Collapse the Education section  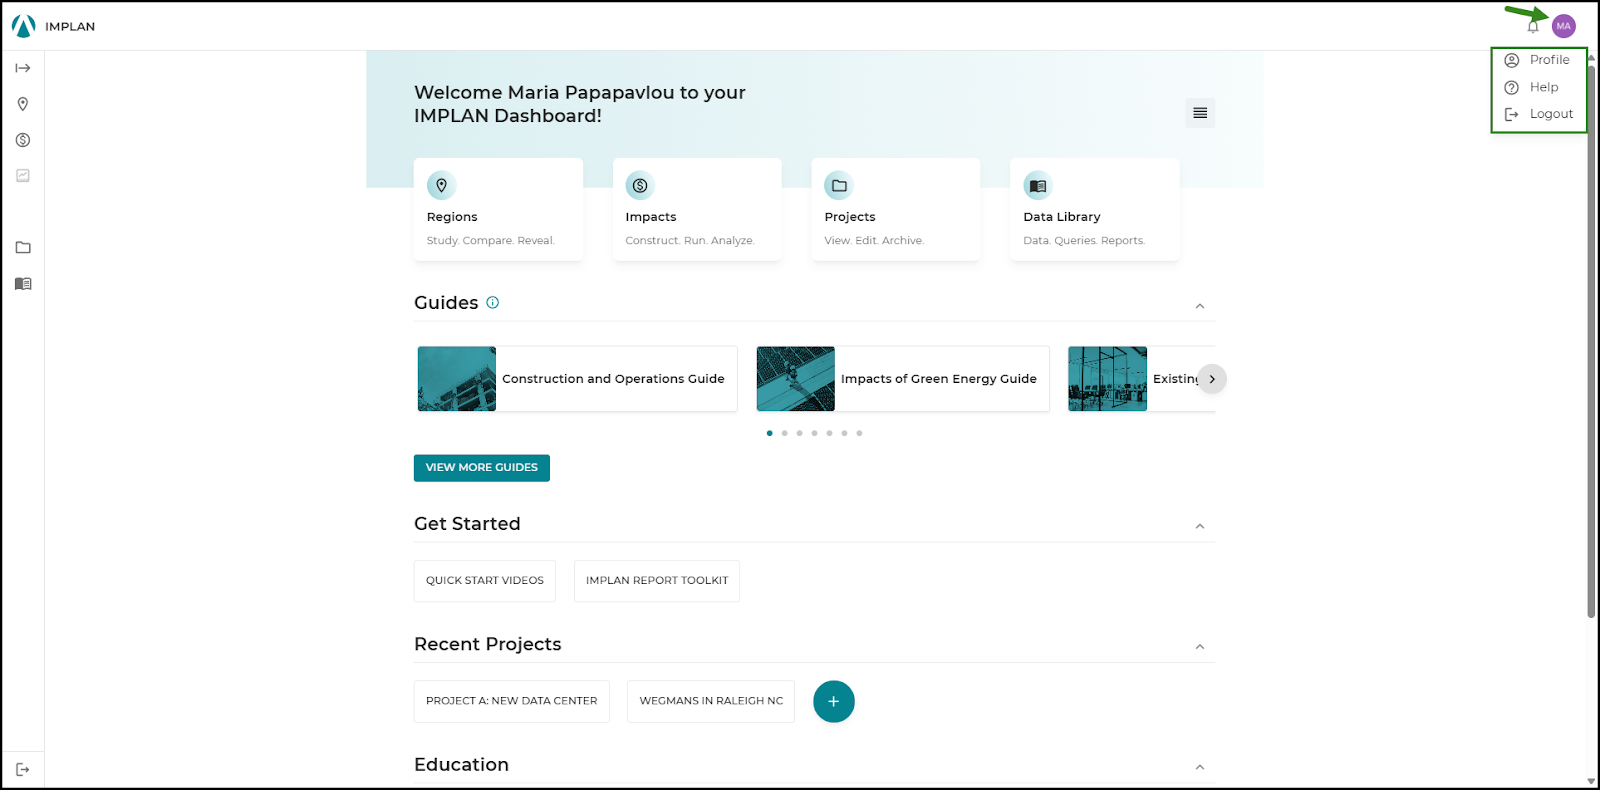coord(1200,767)
